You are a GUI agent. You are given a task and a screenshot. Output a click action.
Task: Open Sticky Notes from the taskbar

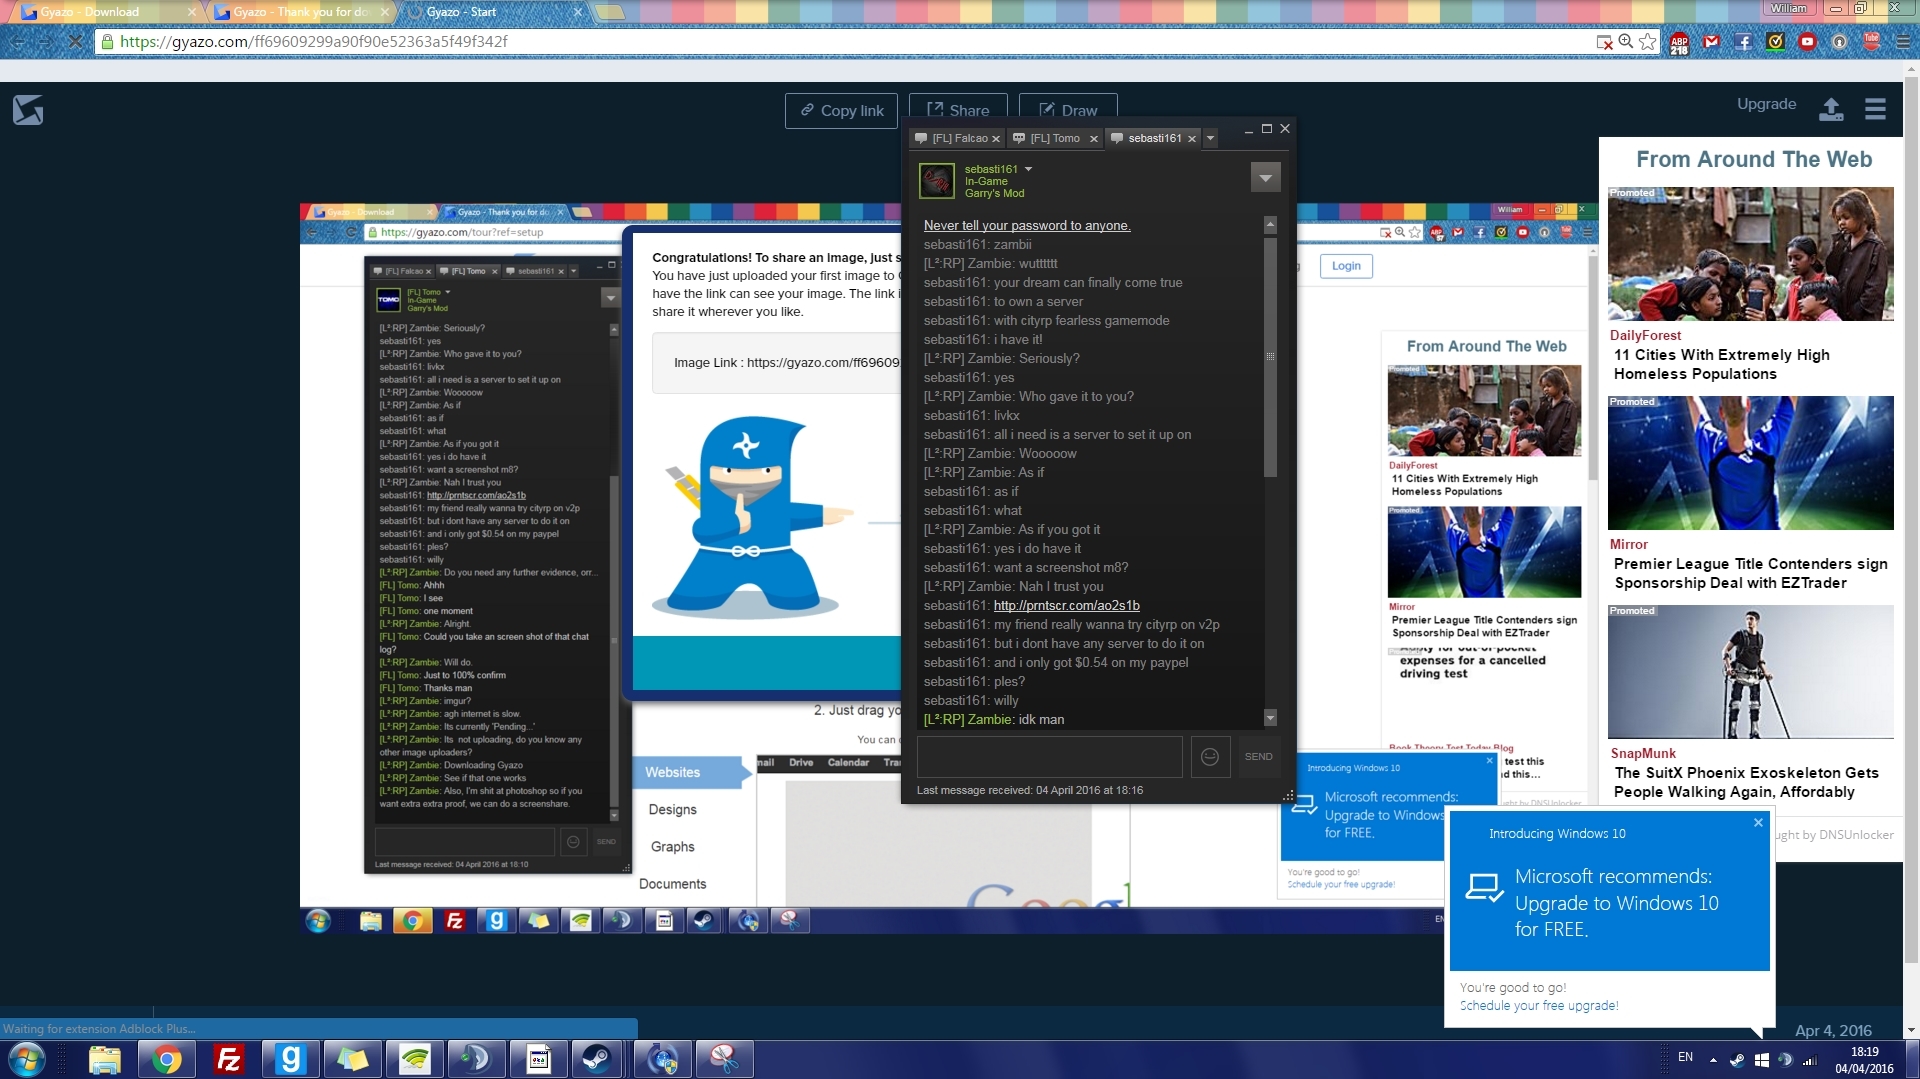pos(353,1059)
